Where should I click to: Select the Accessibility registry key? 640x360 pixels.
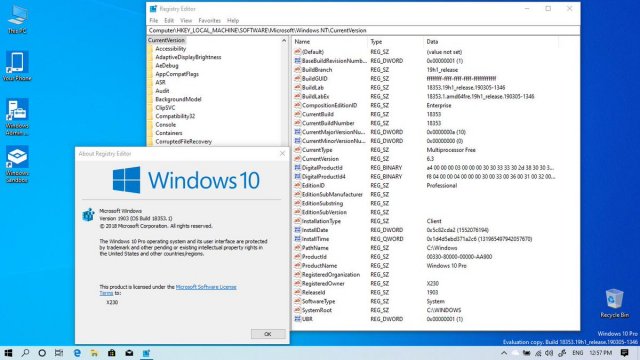tap(170, 49)
